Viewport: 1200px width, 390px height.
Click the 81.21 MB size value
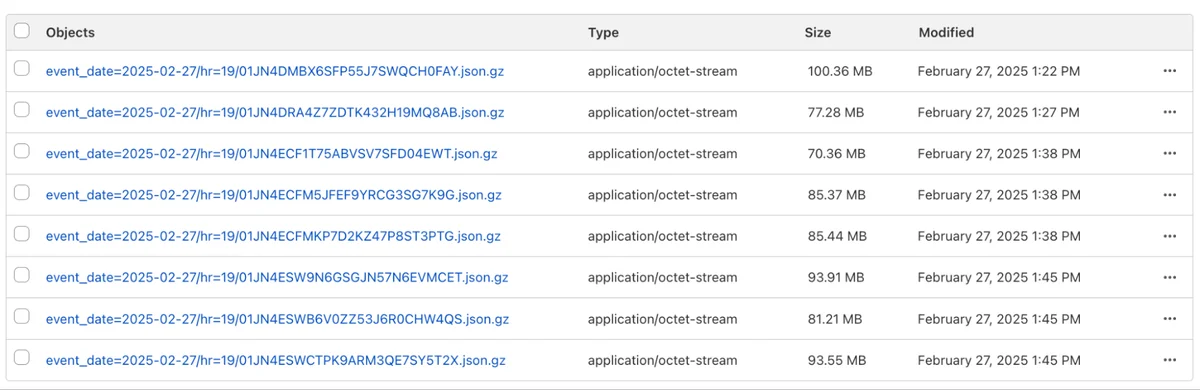(x=835, y=319)
